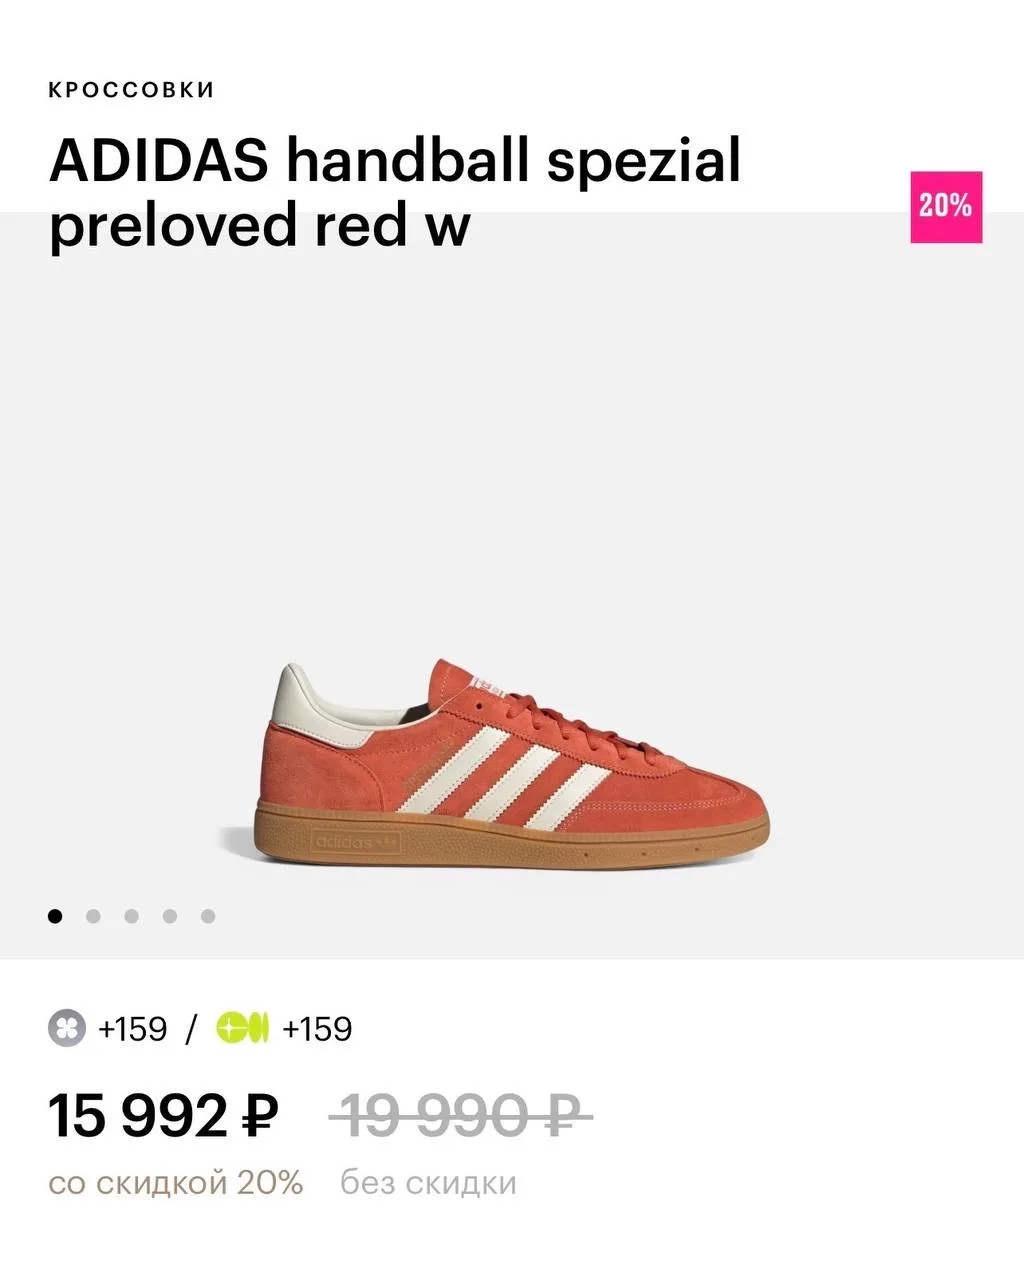1024x1280 pixels.
Task: Click the без скидки label
Action: [x=428, y=1183]
